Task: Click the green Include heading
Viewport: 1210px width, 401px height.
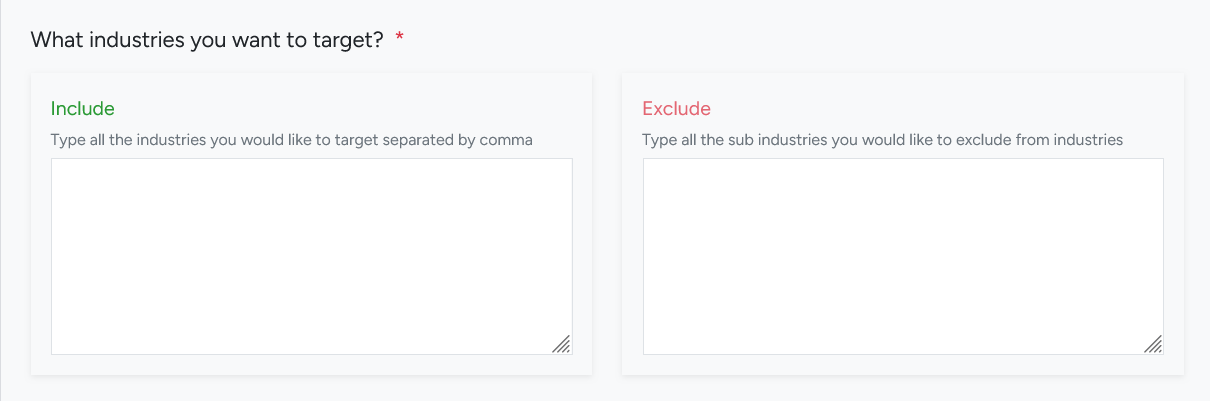Action: [83, 108]
